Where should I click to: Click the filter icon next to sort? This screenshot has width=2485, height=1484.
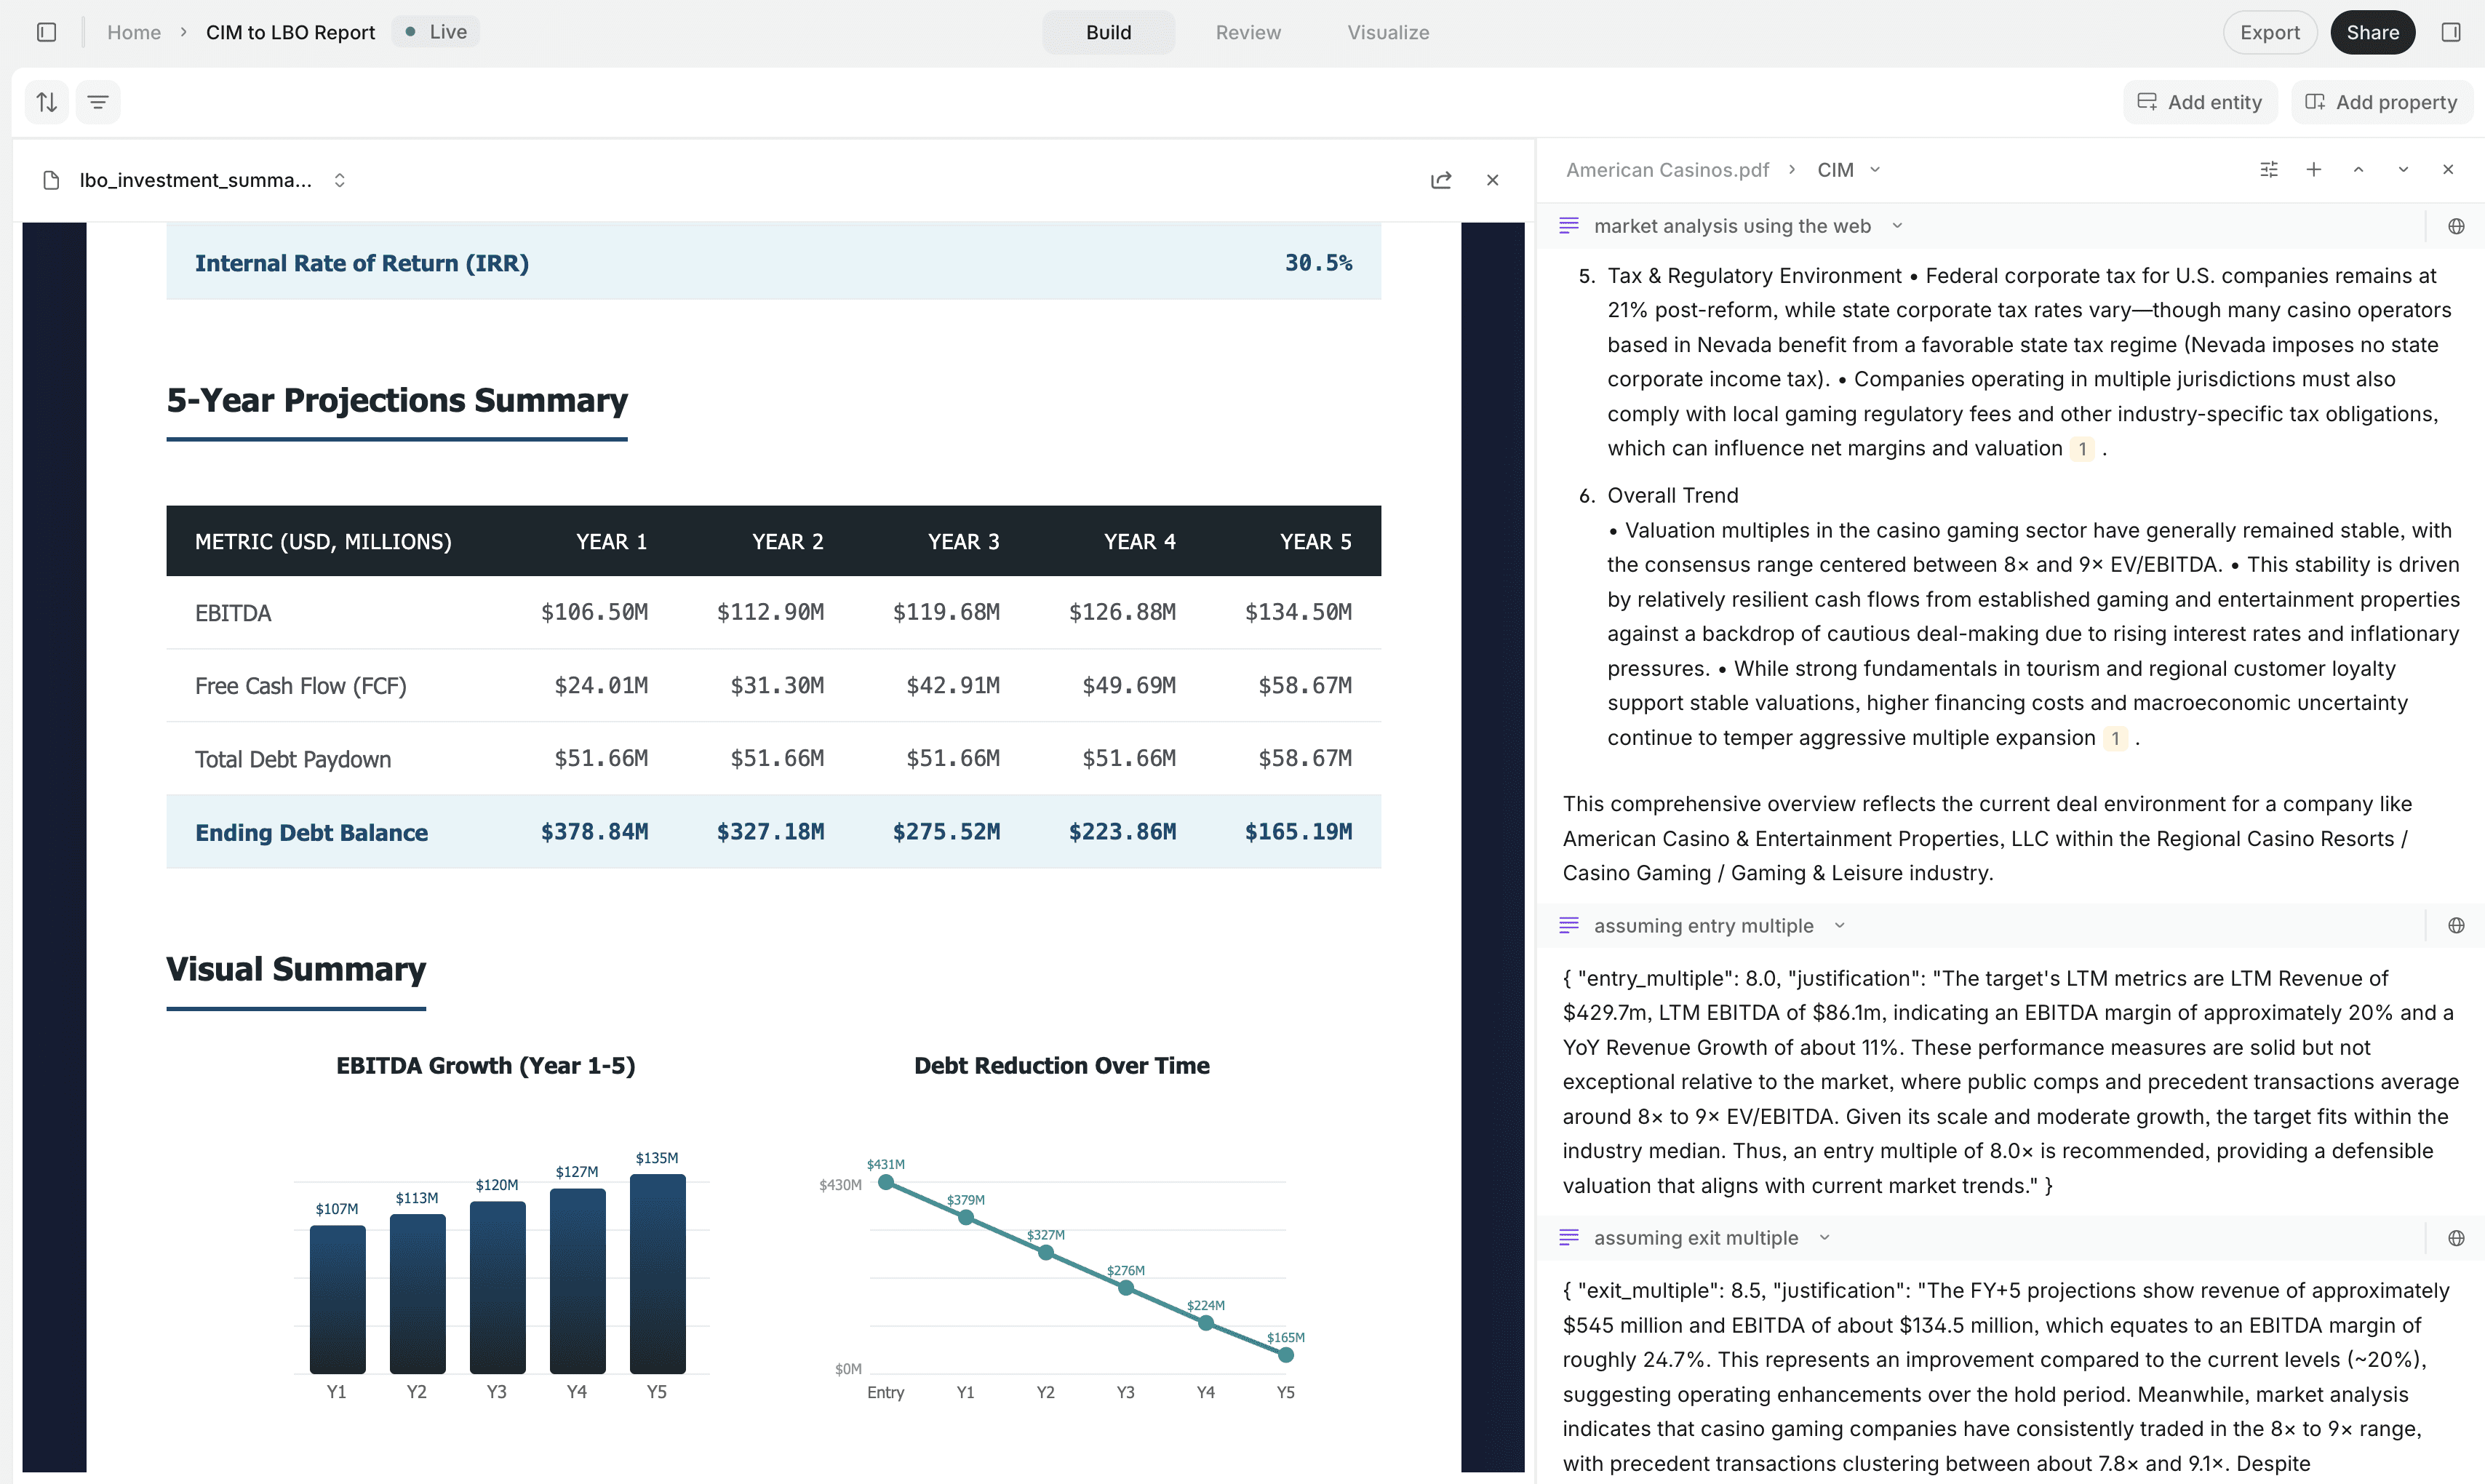[98, 101]
